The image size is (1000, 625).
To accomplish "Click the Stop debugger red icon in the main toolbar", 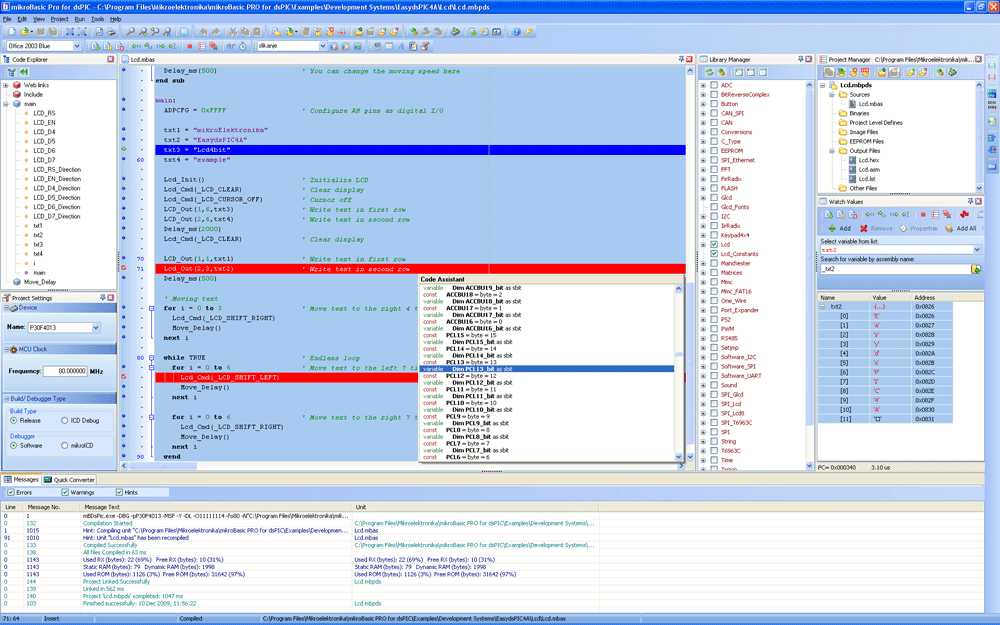I will 189,46.
